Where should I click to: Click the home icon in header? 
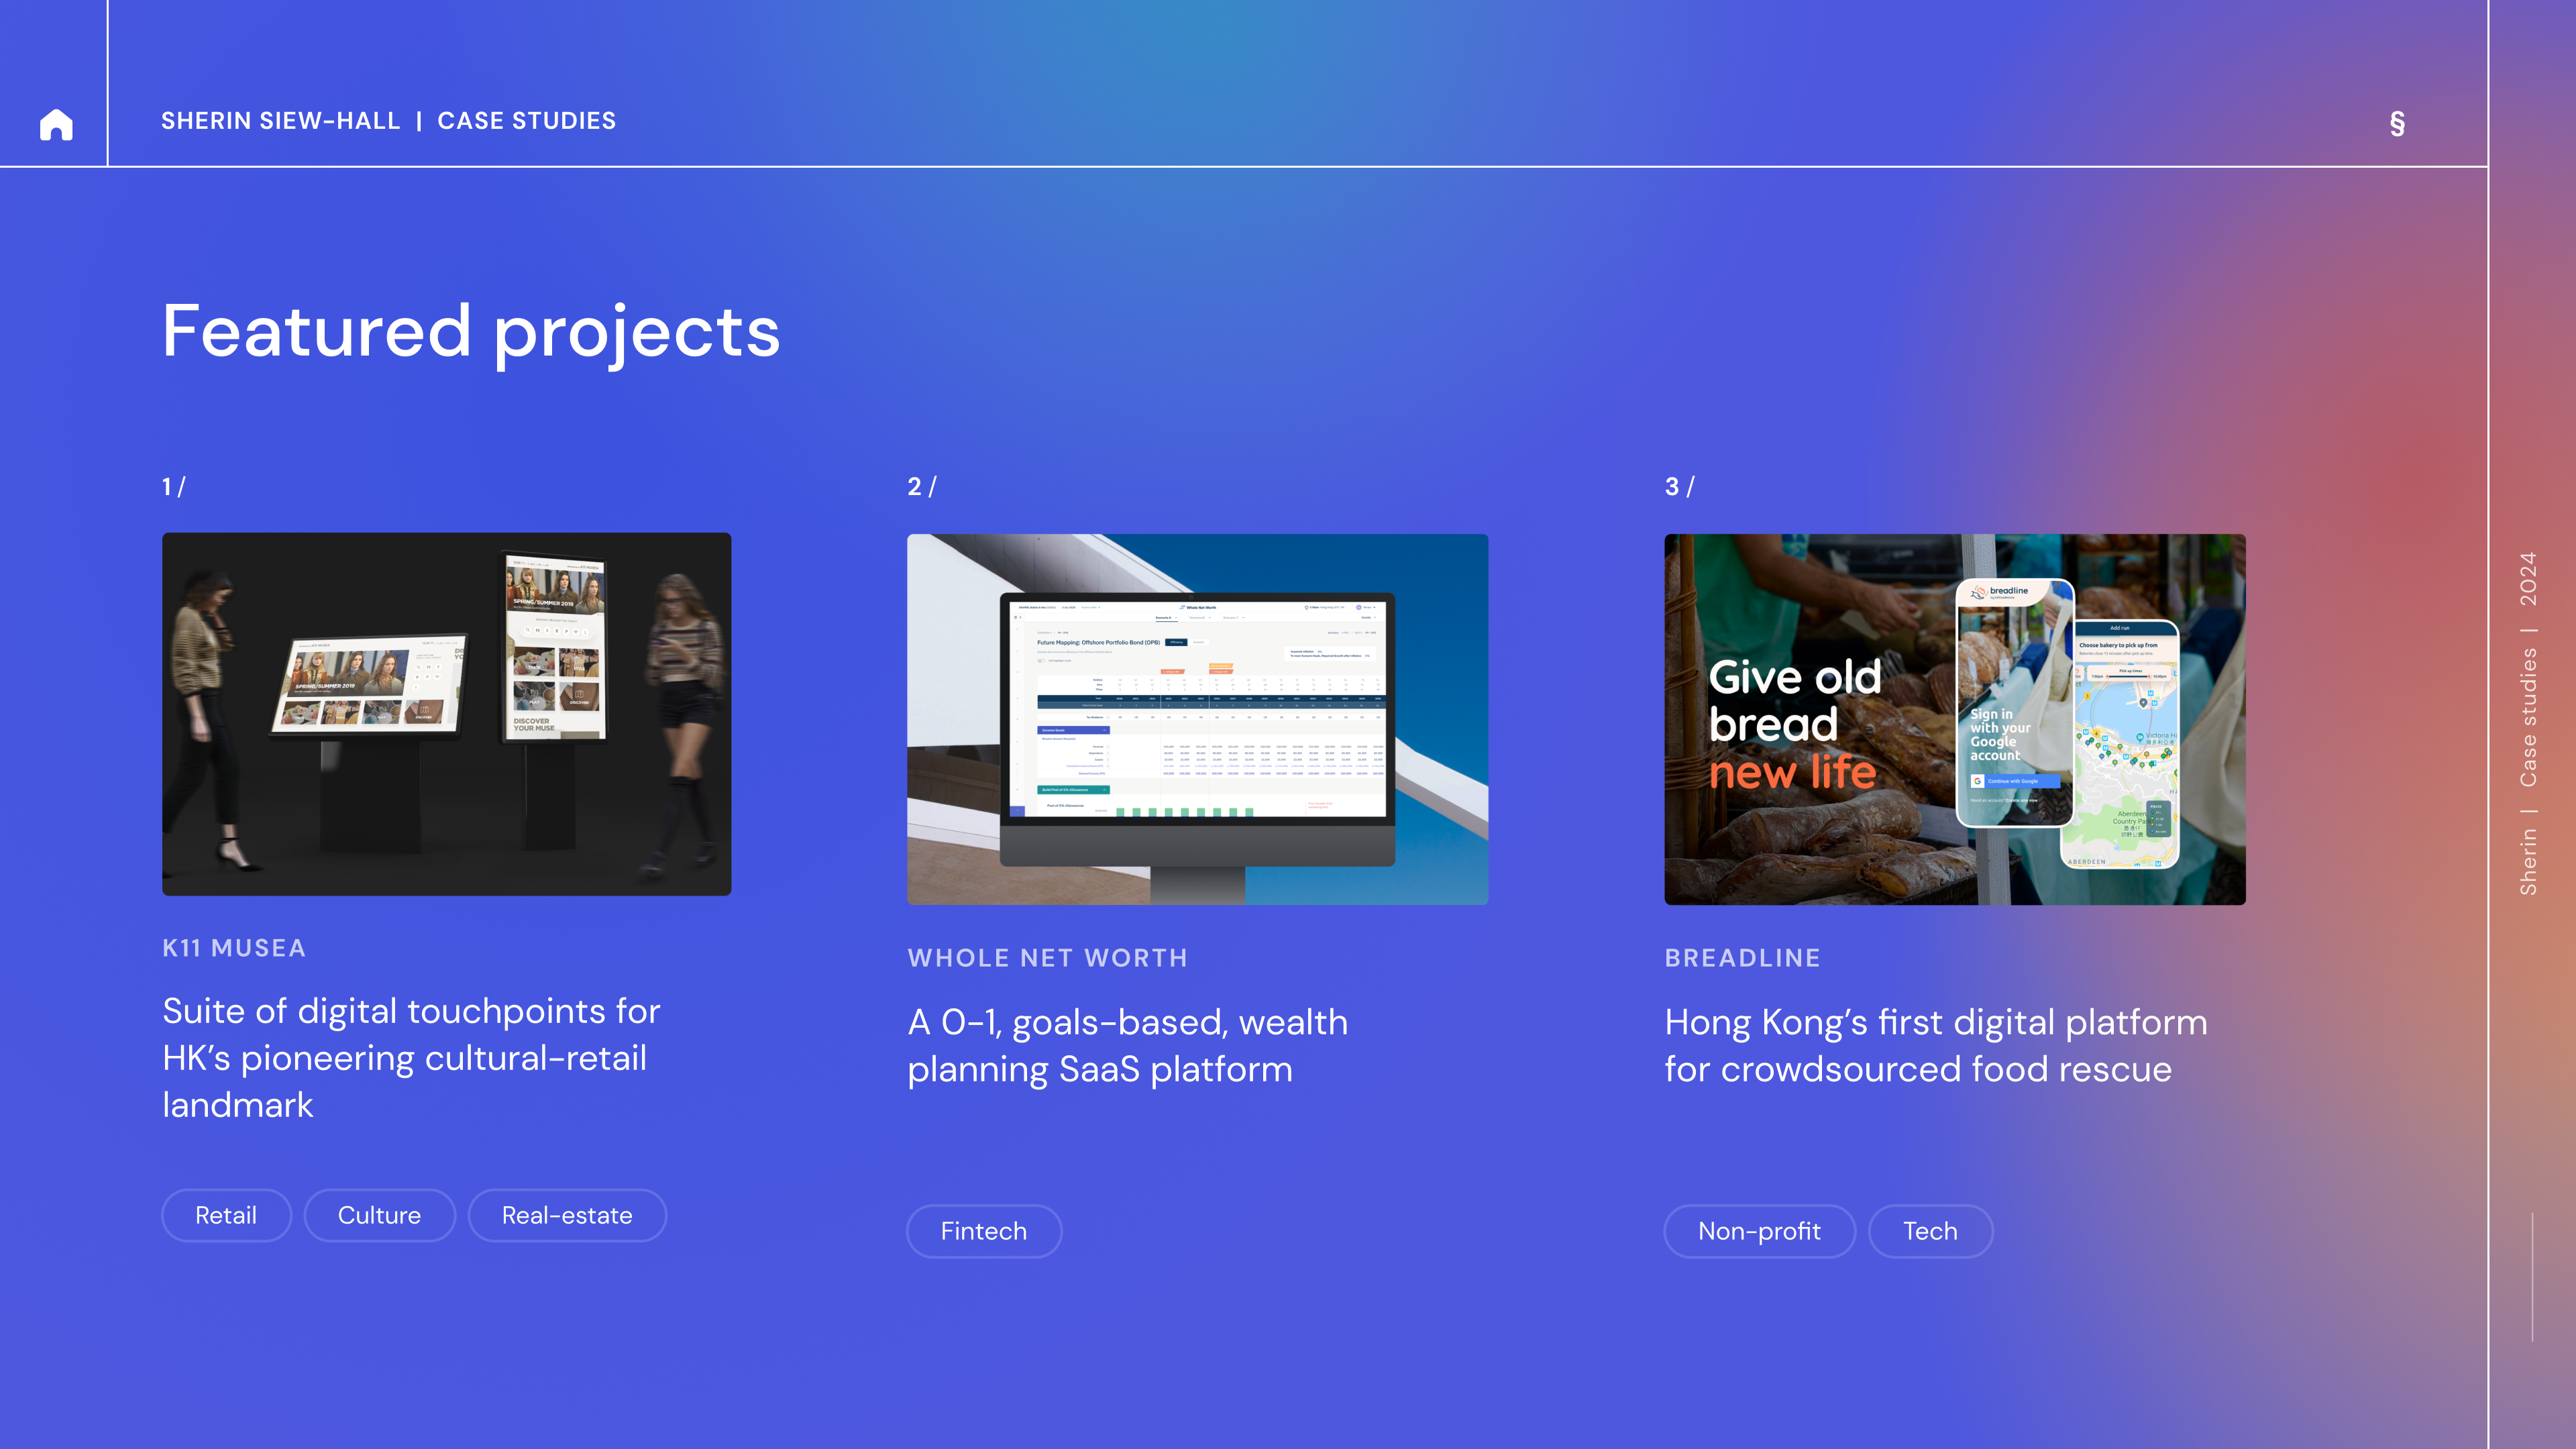click(x=56, y=124)
